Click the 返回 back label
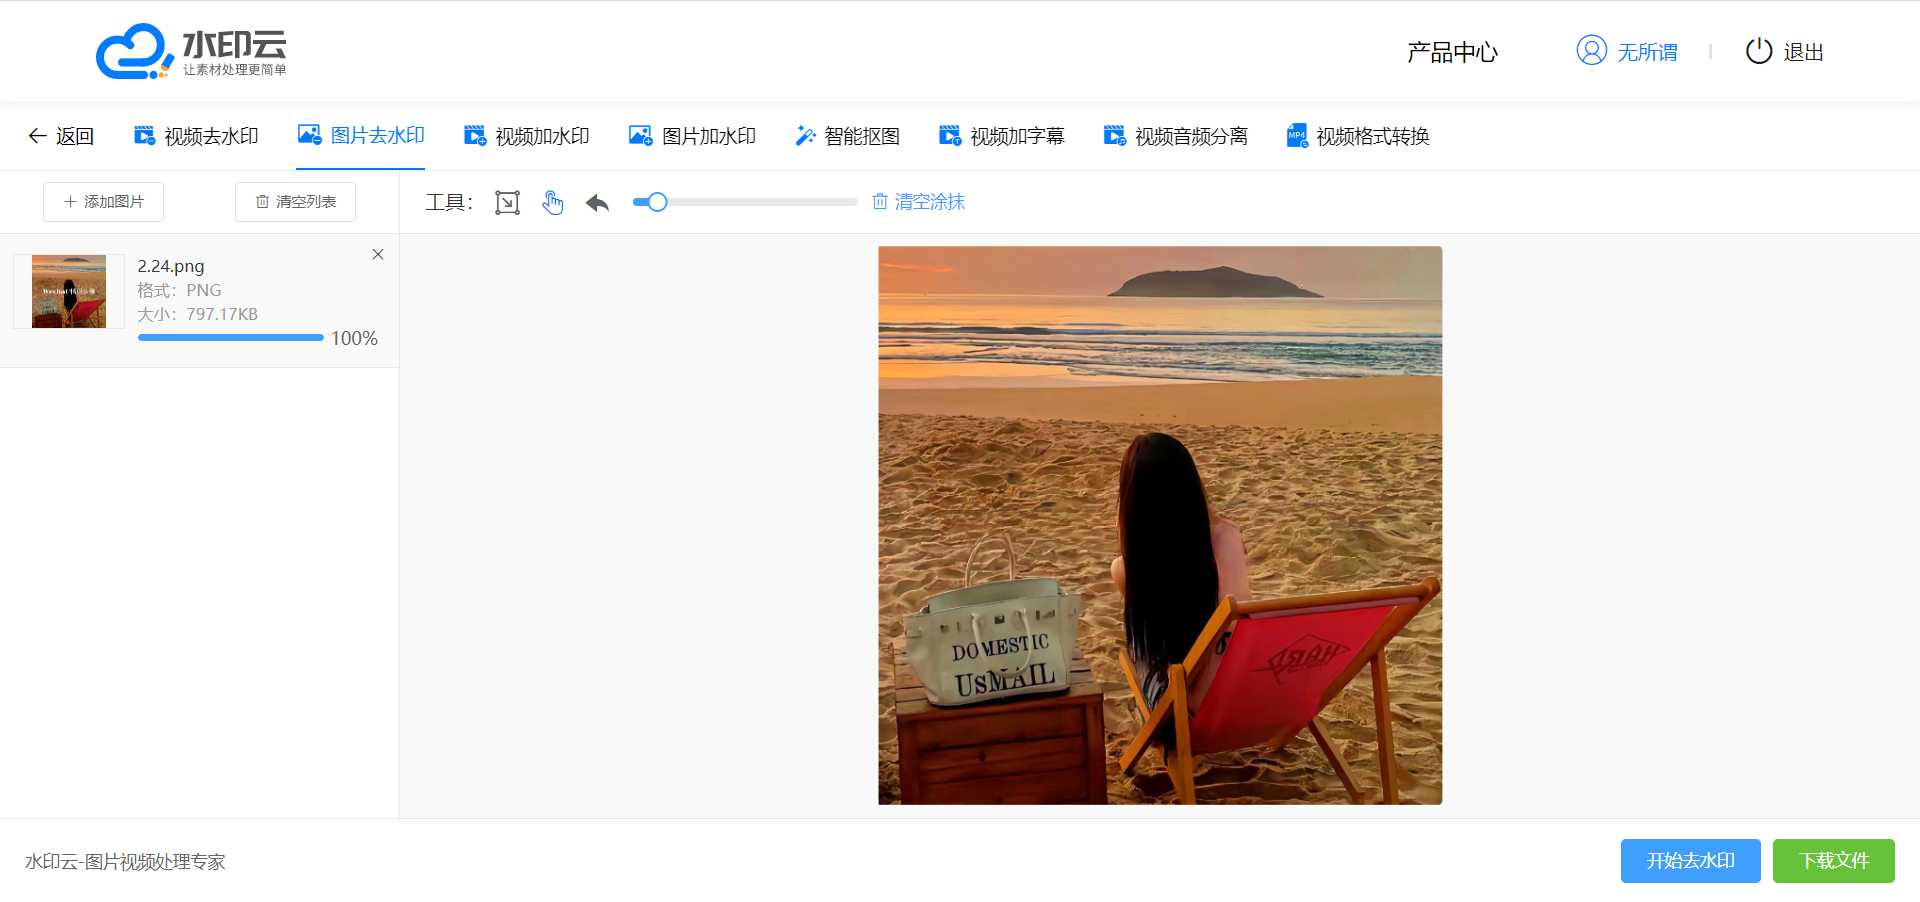The width and height of the screenshot is (1920, 902). click(x=75, y=136)
